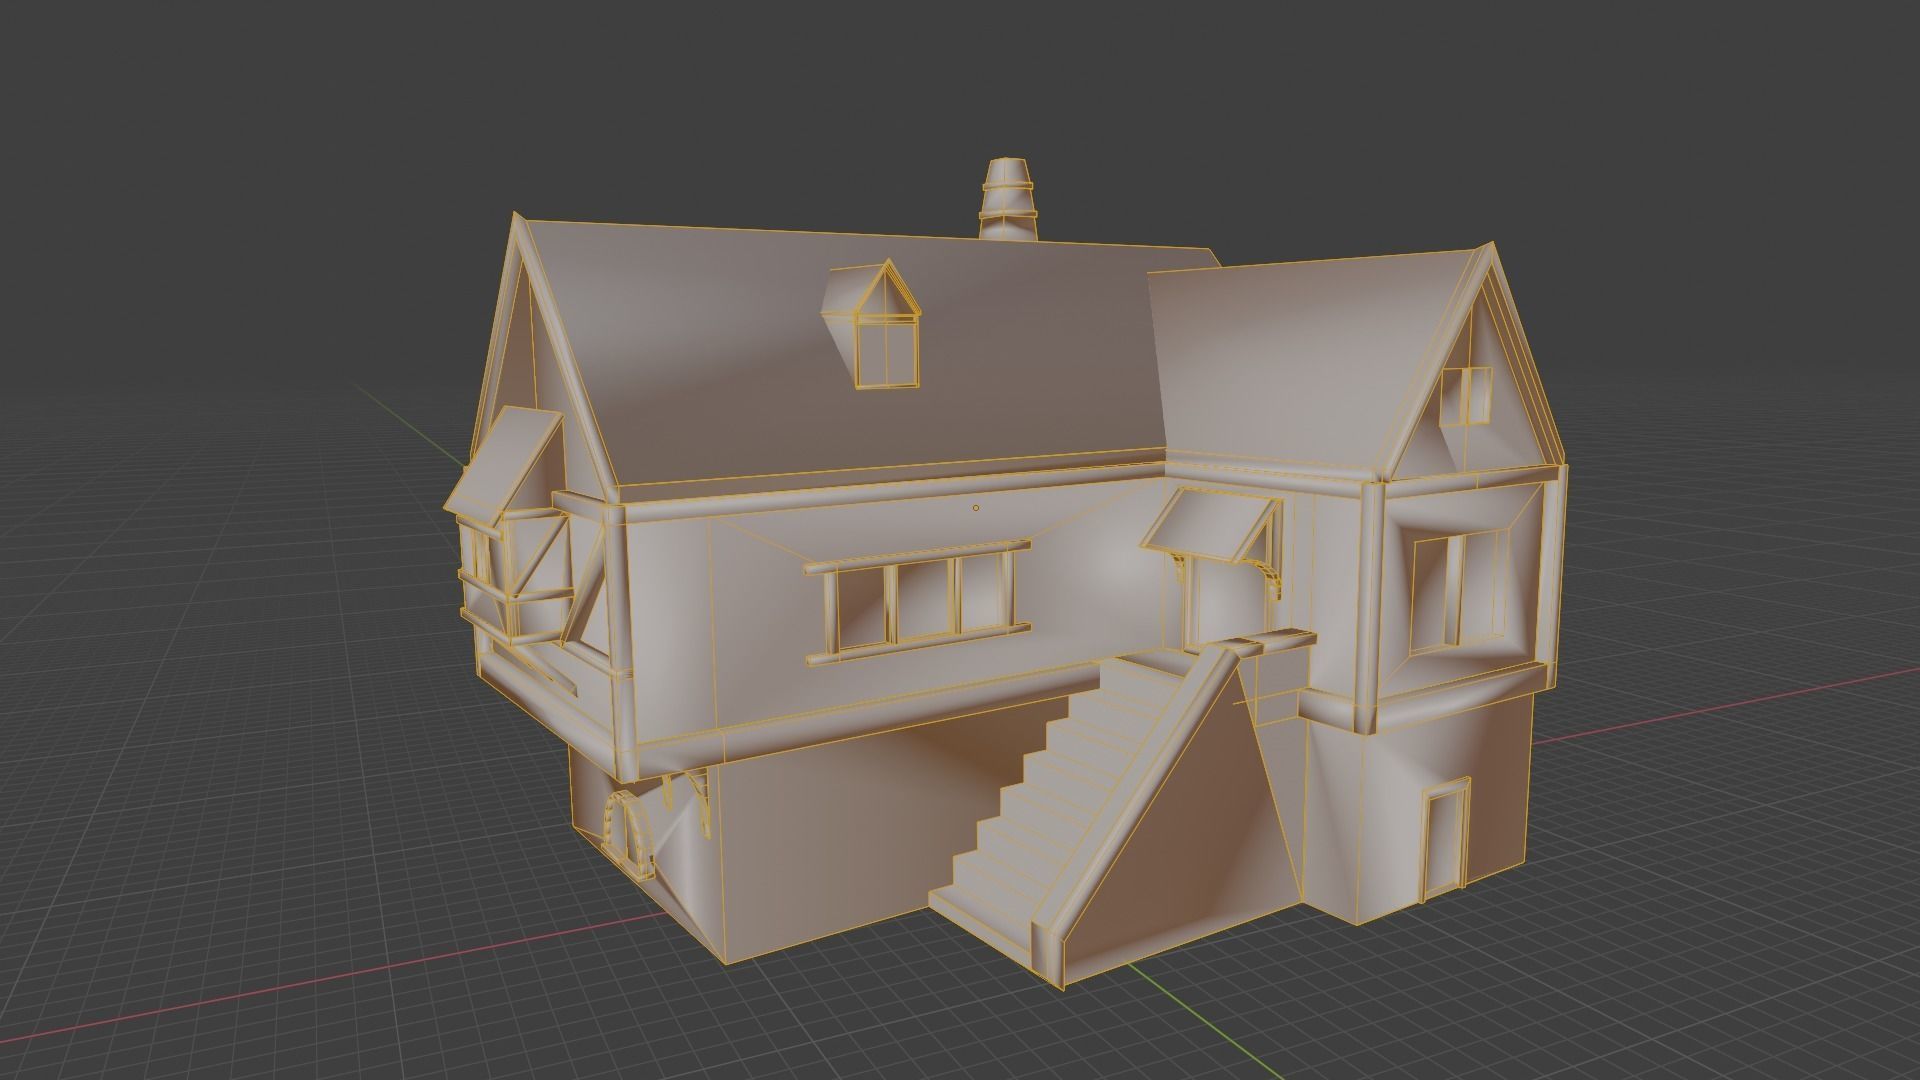Click the large window on right wing upper floor

click(1459, 592)
